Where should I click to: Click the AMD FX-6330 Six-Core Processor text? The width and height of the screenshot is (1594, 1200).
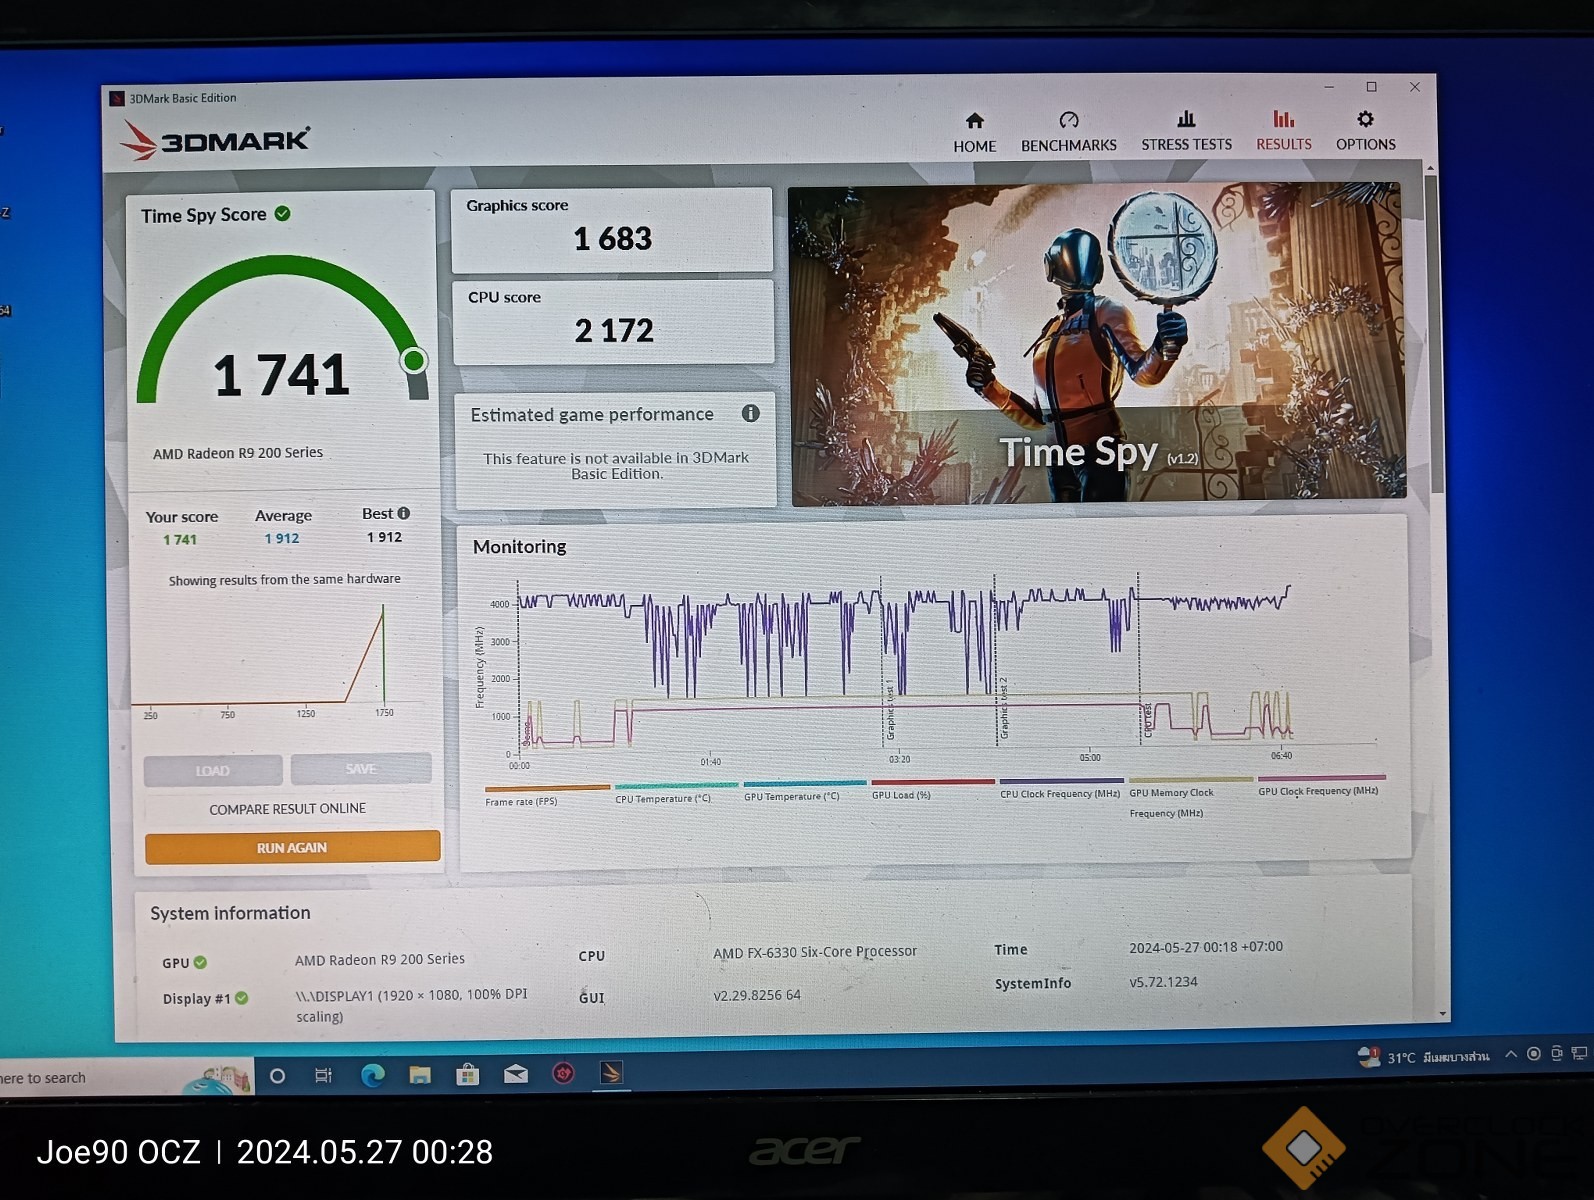(x=815, y=952)
